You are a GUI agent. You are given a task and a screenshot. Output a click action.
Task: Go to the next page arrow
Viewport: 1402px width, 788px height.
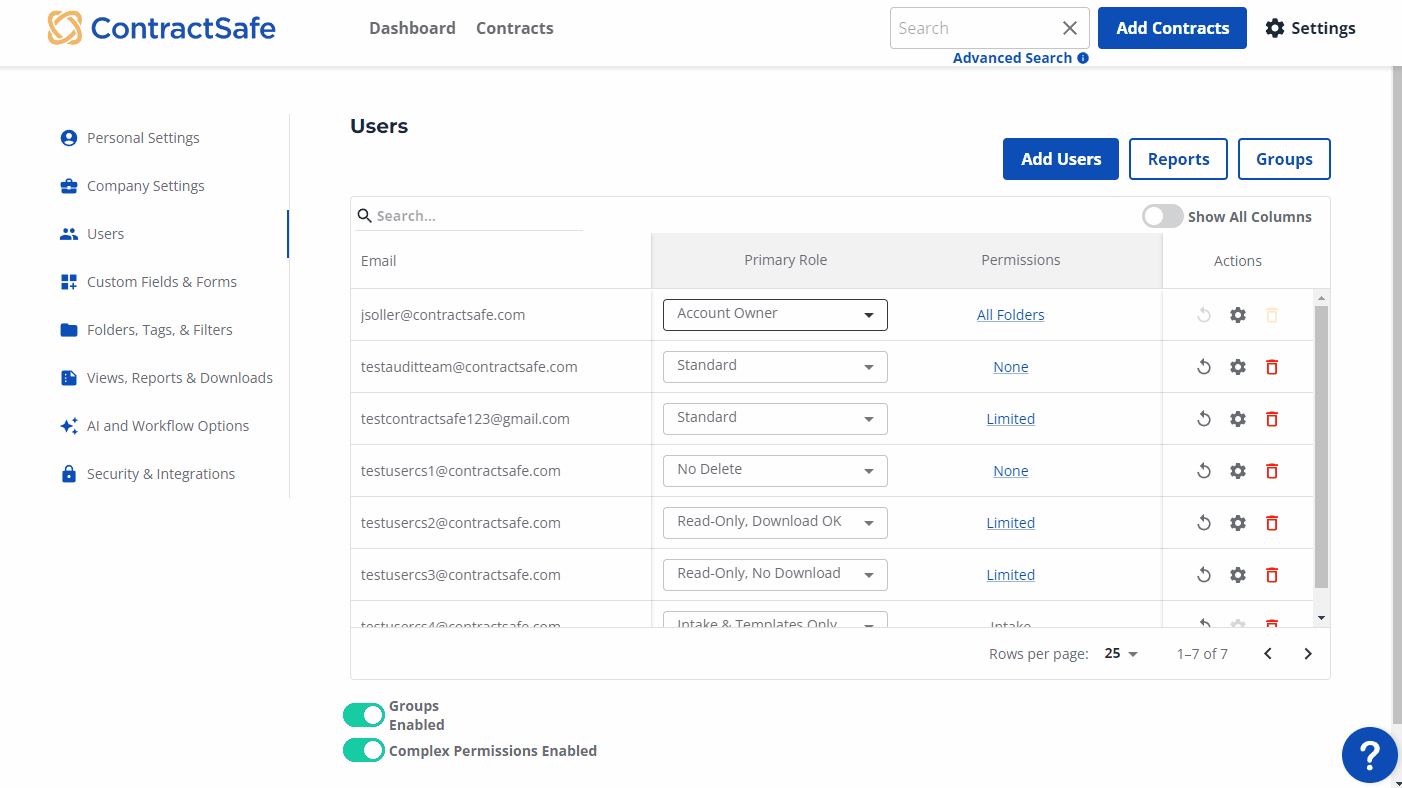point(1308,654)
